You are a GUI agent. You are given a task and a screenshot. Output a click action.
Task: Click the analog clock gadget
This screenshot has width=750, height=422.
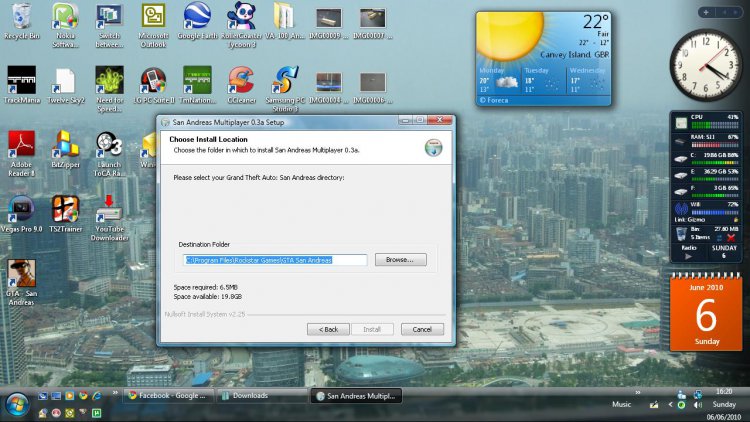pos(706,65)
